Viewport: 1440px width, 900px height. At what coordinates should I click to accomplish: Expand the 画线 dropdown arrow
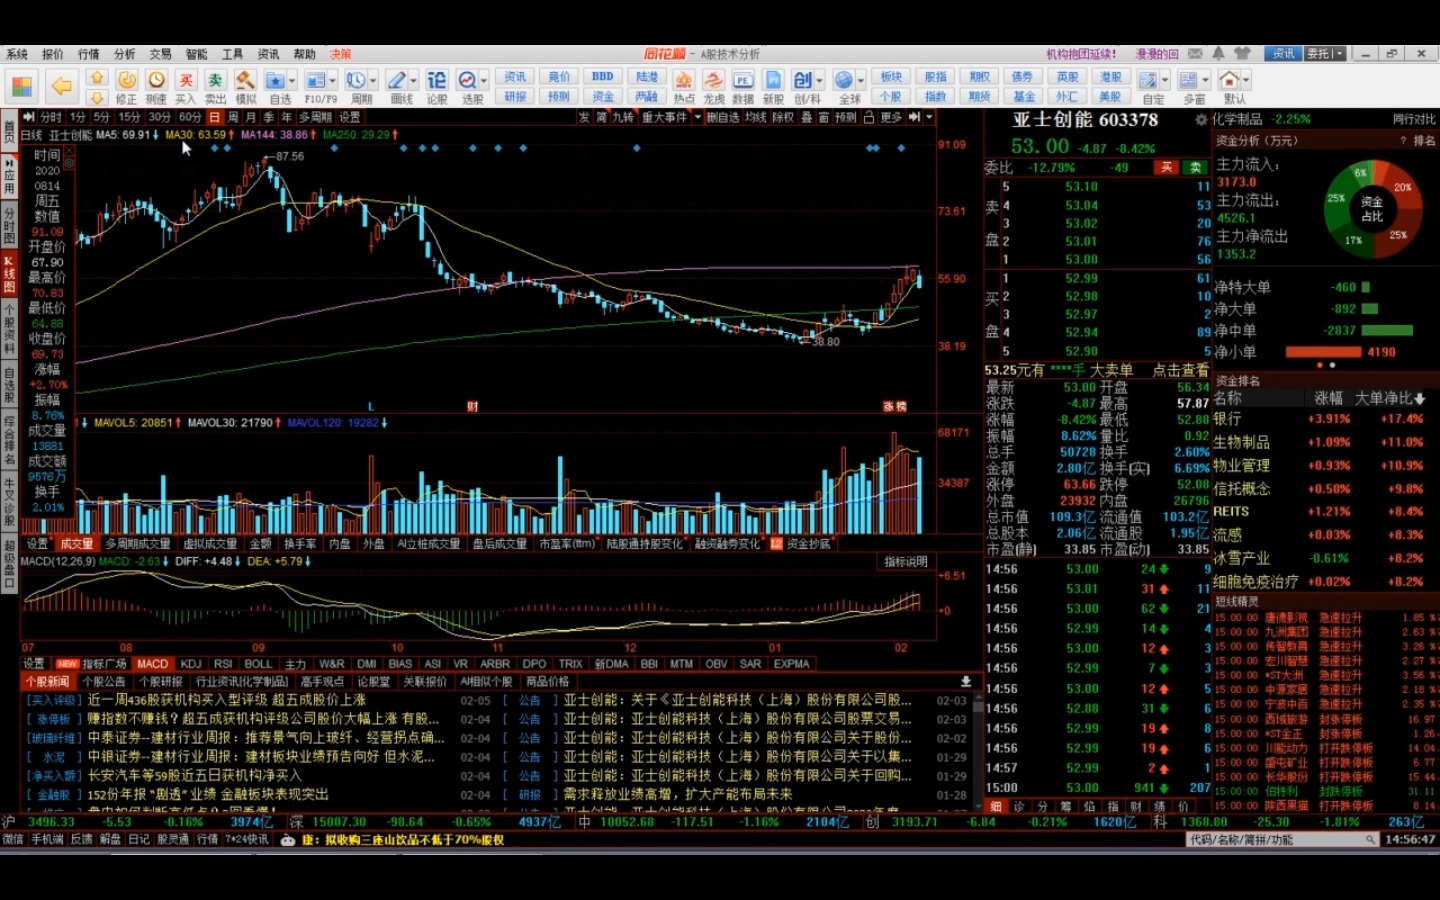414,80
